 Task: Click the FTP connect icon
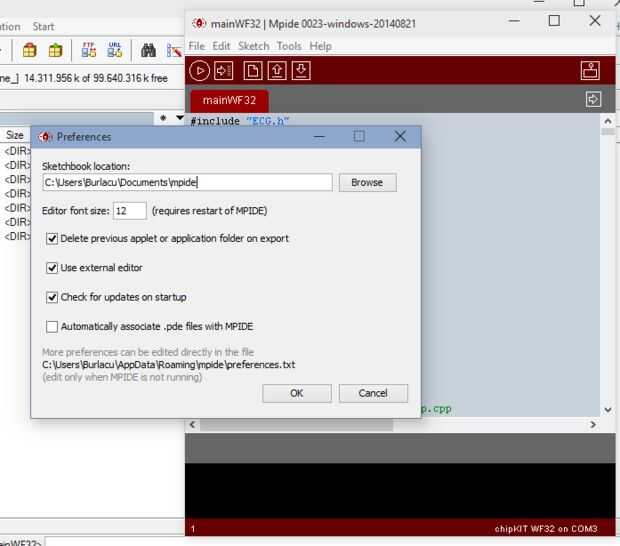(89, 50)
